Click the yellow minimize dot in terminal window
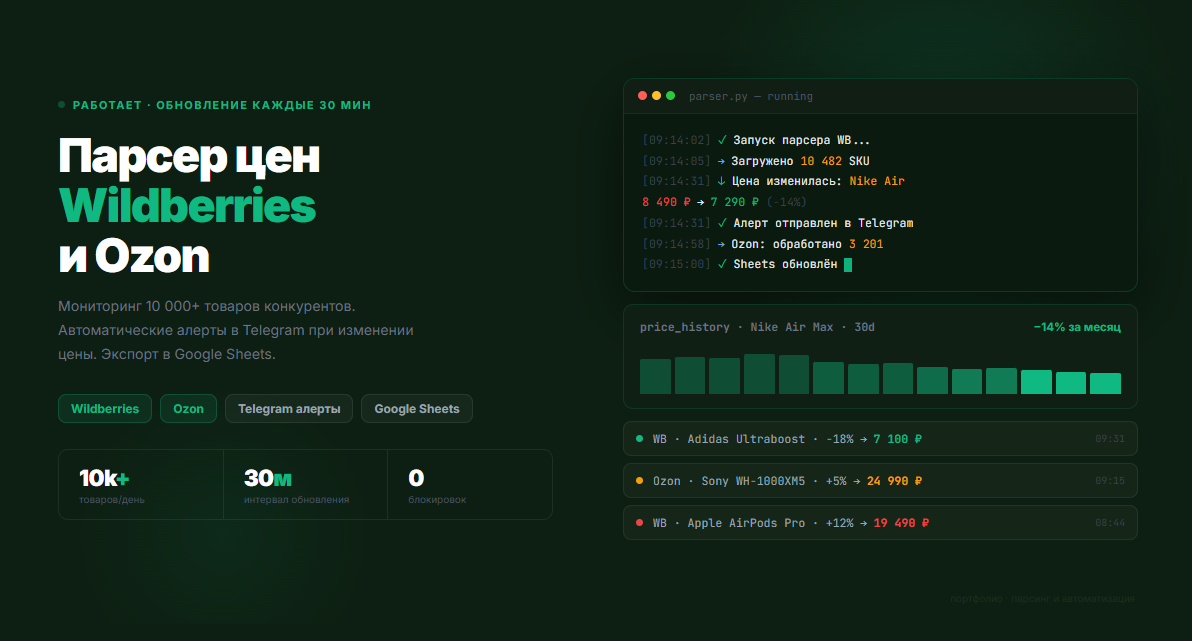The width and height of the screenshot is (1192, 641). 656,96
